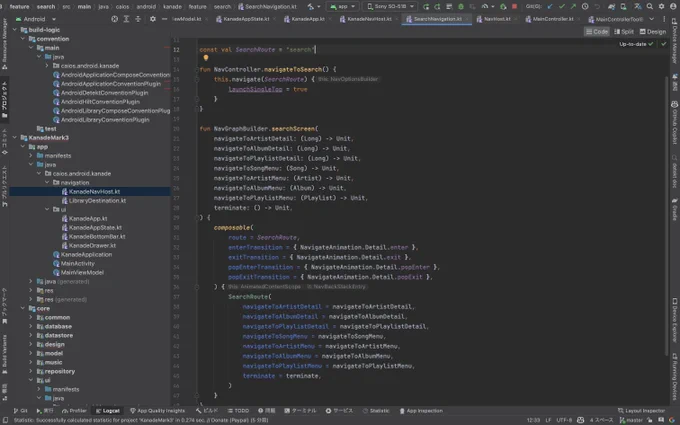
Task: Switch to NavHost.kt editor tab
Action: (x=497, y=19)
